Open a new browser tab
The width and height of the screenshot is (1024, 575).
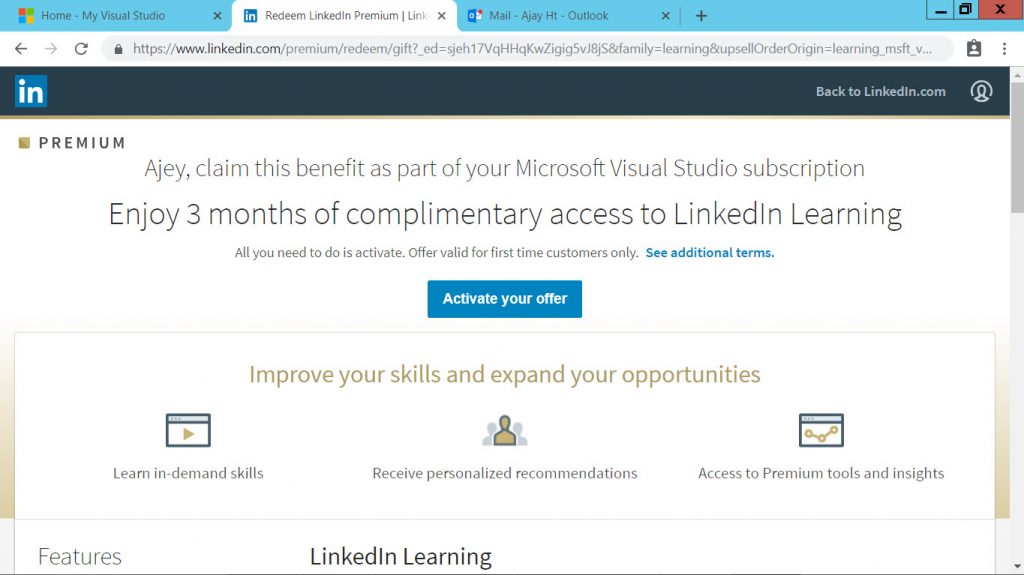[701, 16]
